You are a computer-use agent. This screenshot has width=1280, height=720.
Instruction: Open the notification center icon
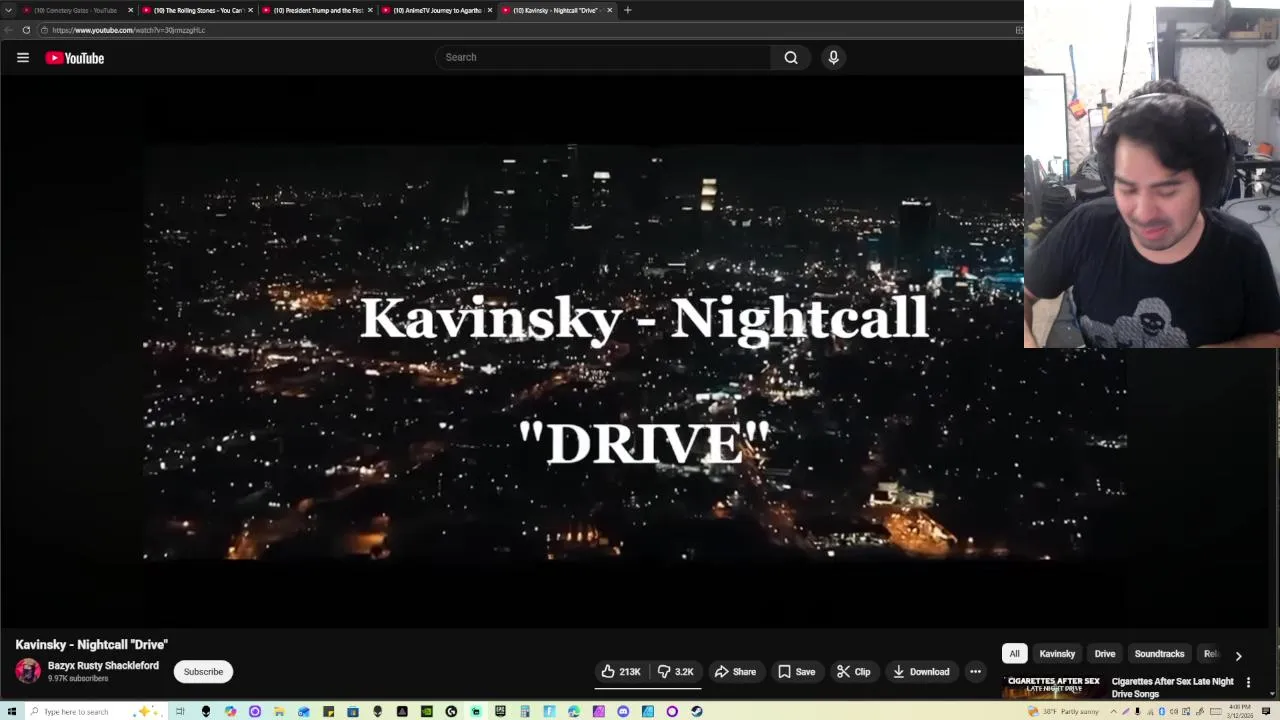click(x=1266, y=711)
